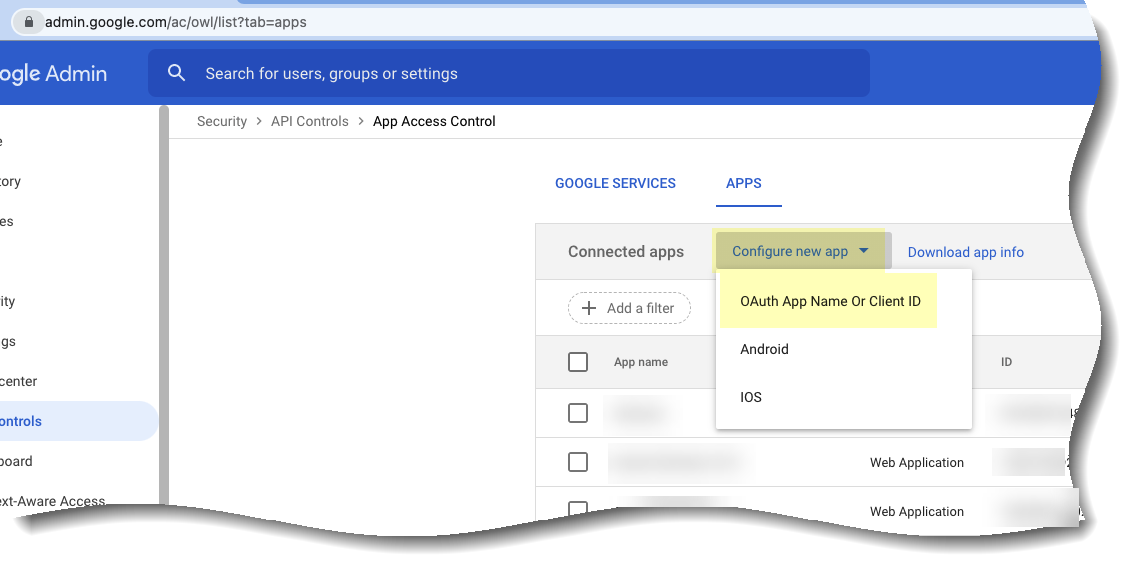Click the search magnifier icon
The width and height of the screenshot is (1134, 569).
(177, 73)
